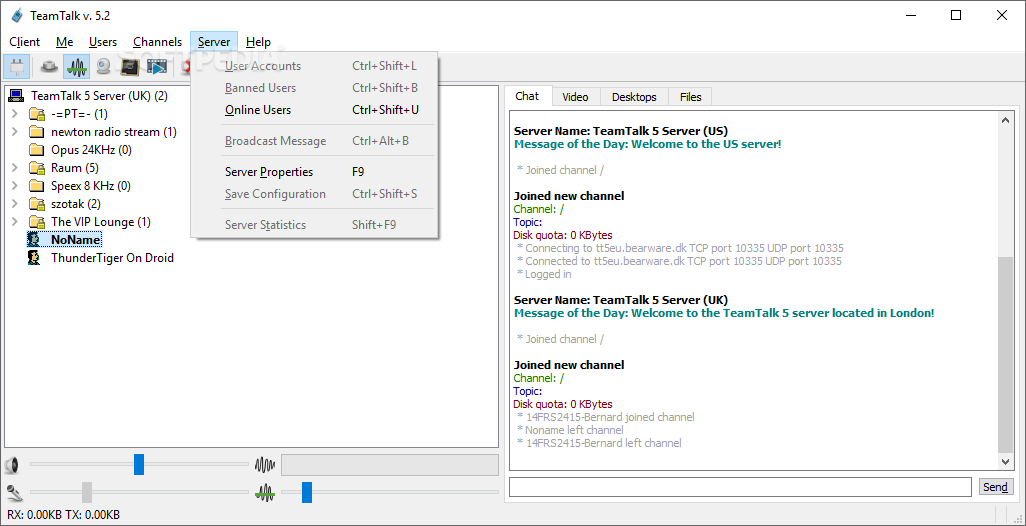Click the 'Logged in' log line
Image resolution: width=1026 pixels, height=526 pixels.
pyautogui.click(x=544, y=274)
